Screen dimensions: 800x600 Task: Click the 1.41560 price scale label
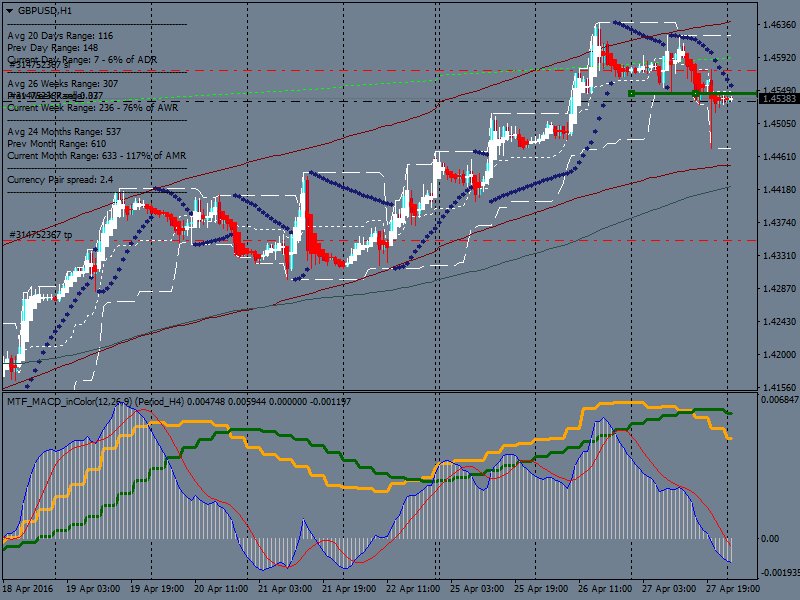click(x=779, y=388)
